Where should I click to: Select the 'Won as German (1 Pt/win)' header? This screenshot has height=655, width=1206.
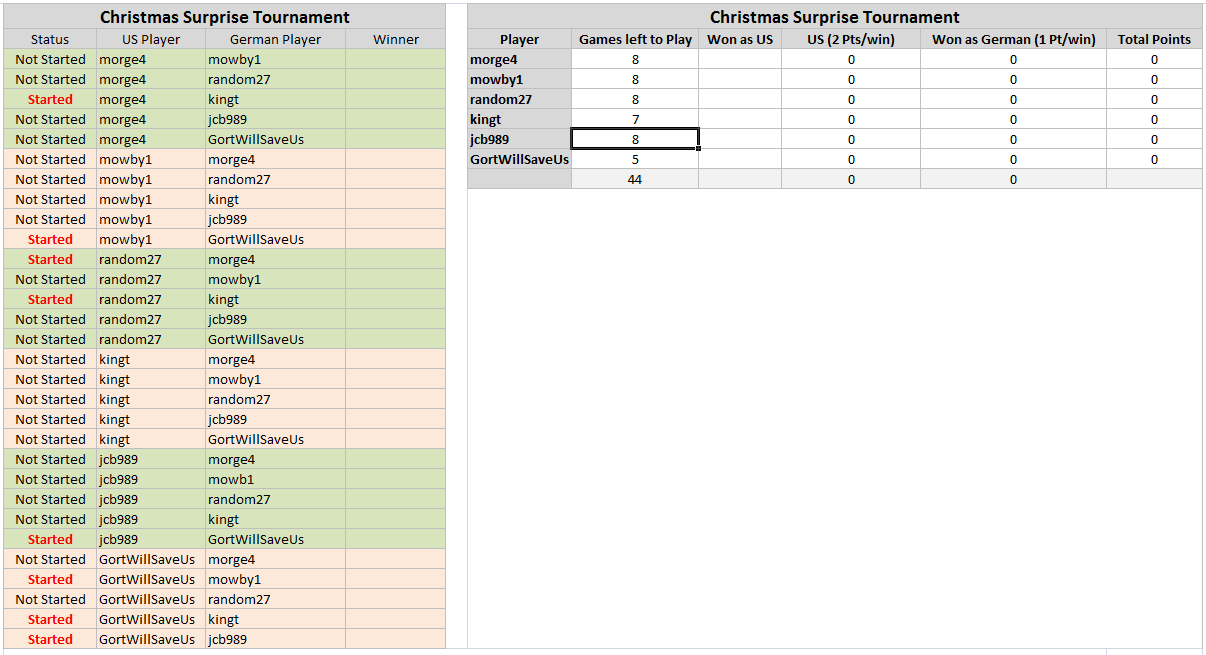coord(1013,39)
